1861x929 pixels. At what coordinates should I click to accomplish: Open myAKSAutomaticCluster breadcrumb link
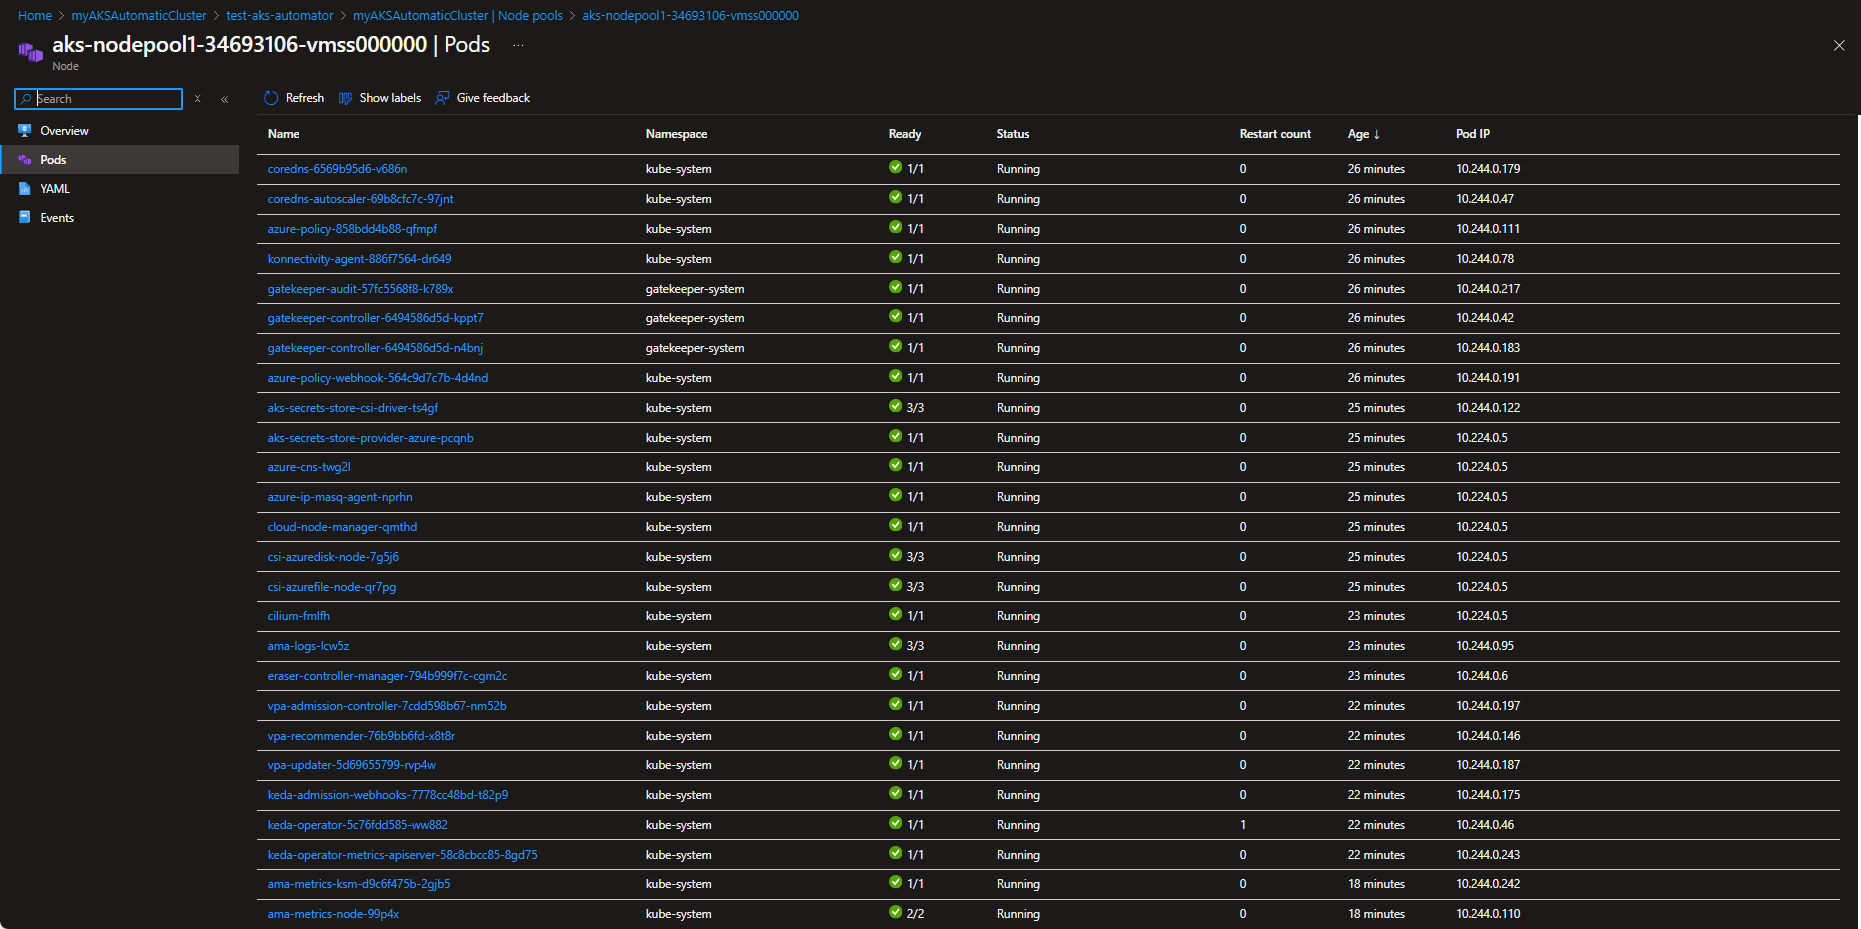139,16
